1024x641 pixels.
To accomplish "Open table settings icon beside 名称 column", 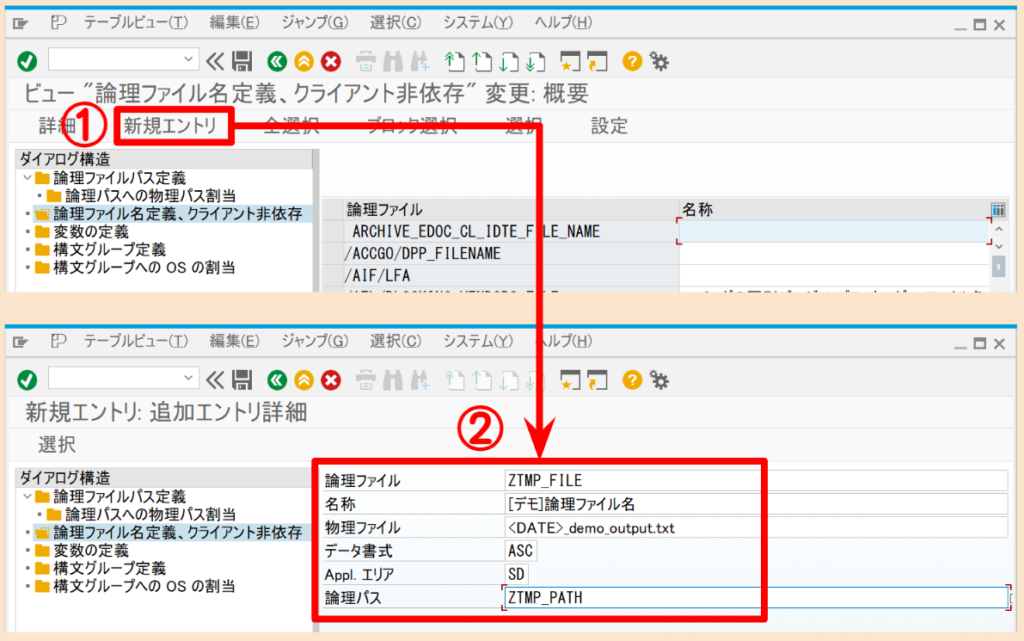I will pos(997,210).
